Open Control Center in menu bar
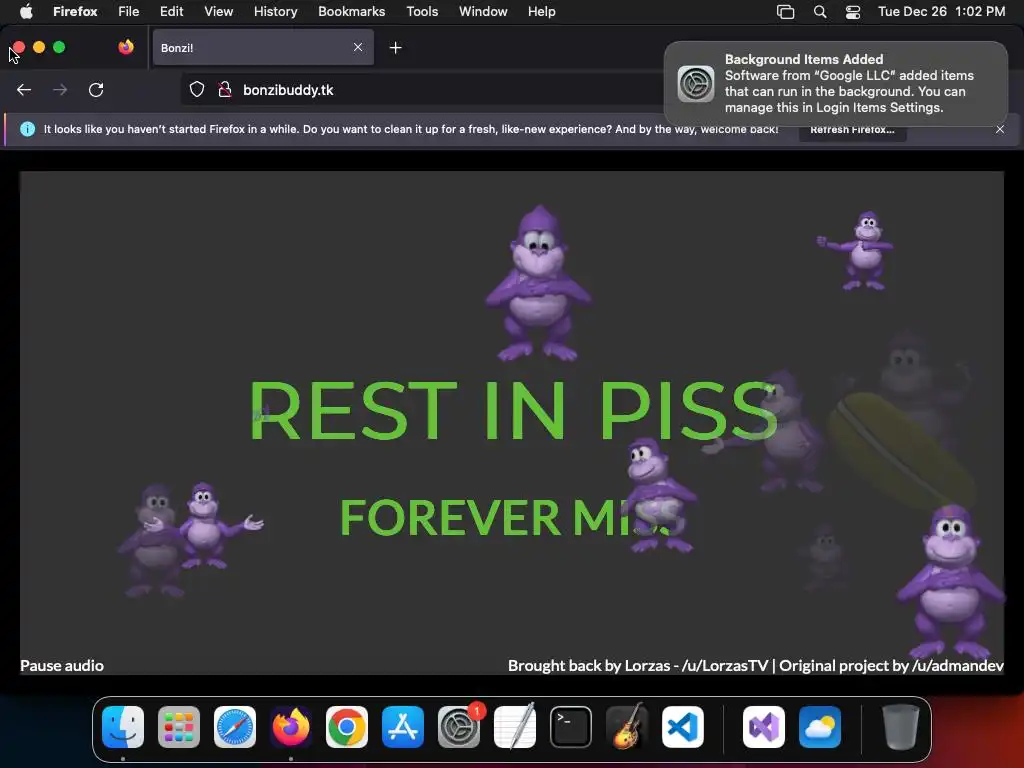Viewport: 1024px width, 768px height. (x=852, y=11)
